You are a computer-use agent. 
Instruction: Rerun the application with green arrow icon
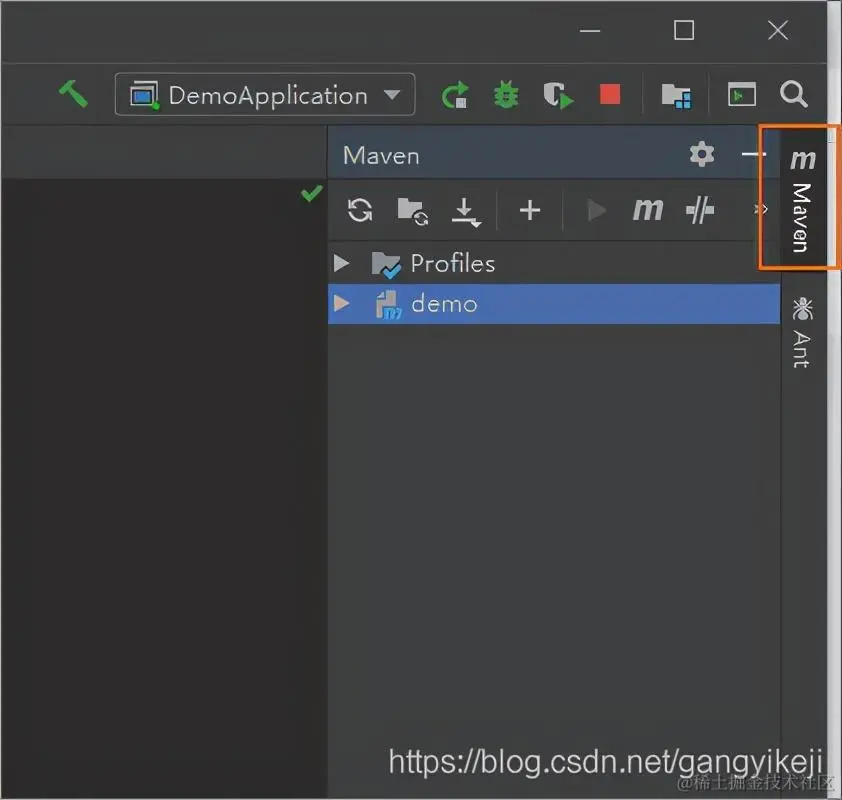click(x=455, y=95)
